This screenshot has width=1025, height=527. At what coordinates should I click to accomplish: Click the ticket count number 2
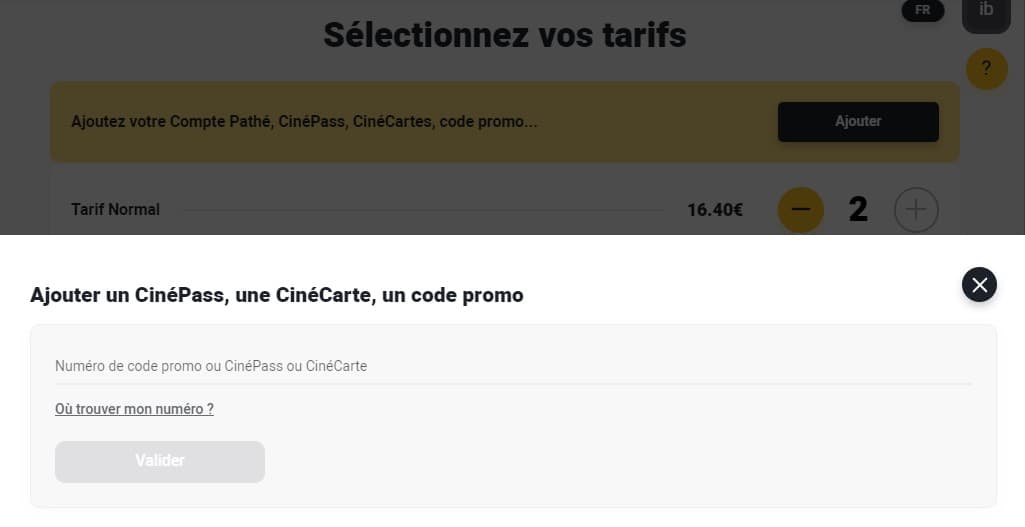click(x=858, y=210)
